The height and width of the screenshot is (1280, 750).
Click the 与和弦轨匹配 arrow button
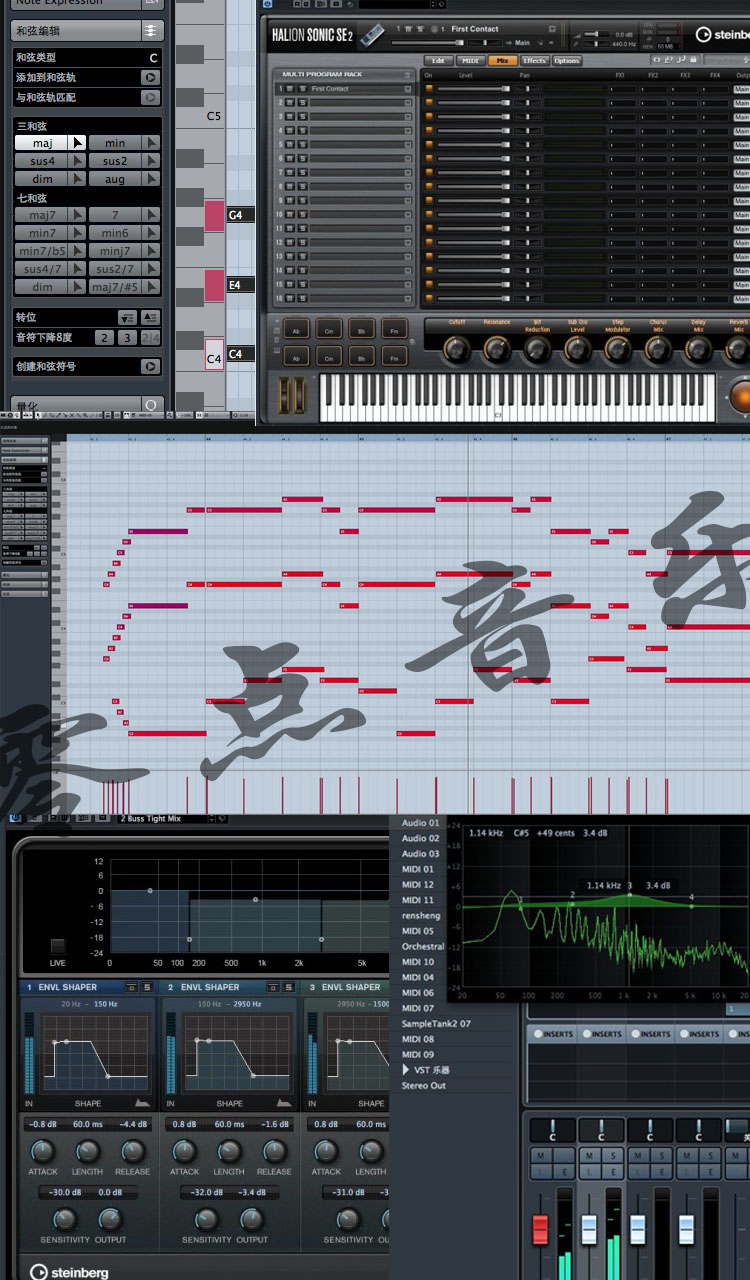pyautogui.click(x=150, y=97)
